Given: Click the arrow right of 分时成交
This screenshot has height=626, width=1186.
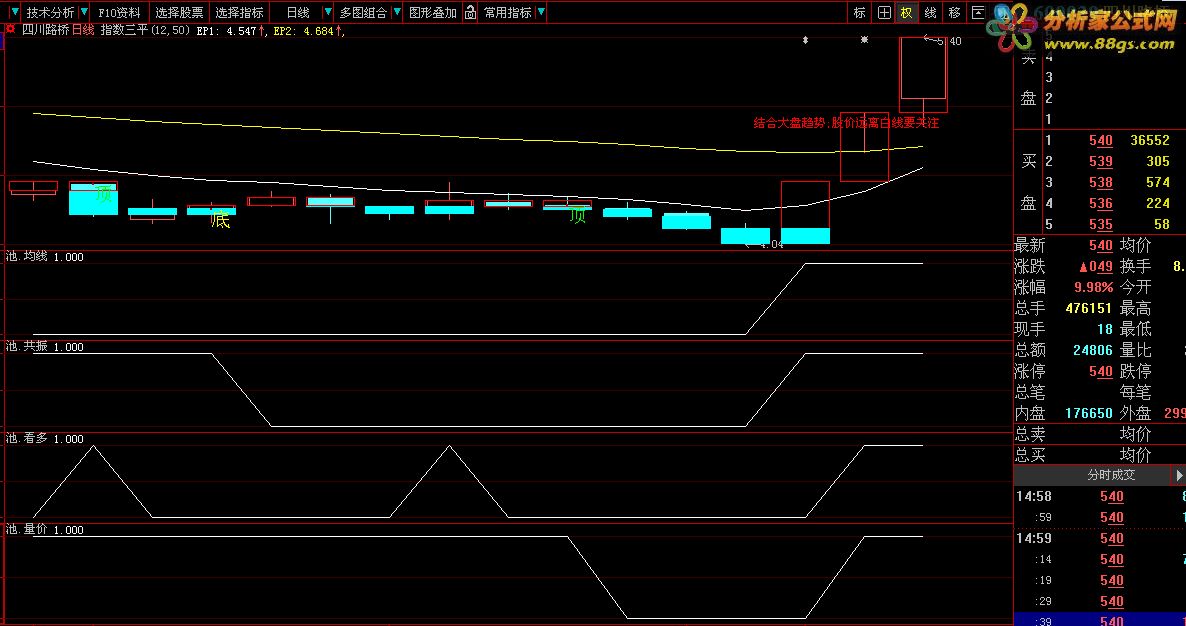Looking at the screenshot, I should [1178, 475].
